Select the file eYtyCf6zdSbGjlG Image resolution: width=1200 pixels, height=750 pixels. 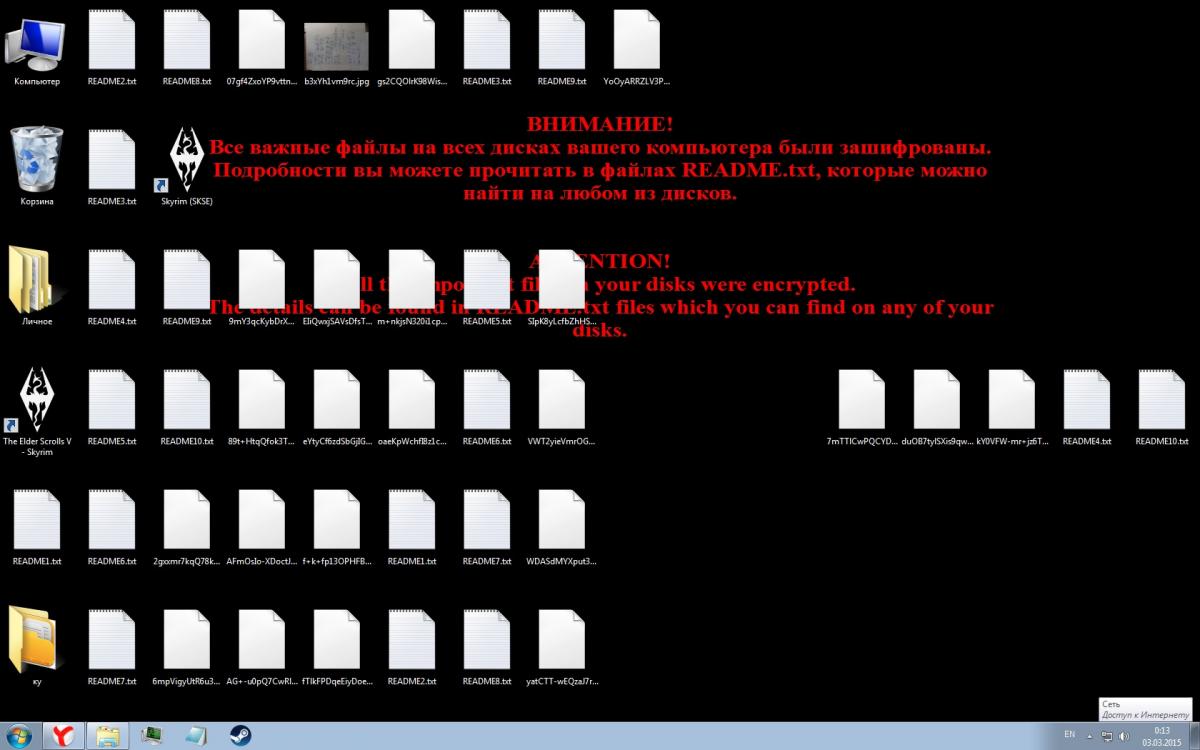click(336, 407)
